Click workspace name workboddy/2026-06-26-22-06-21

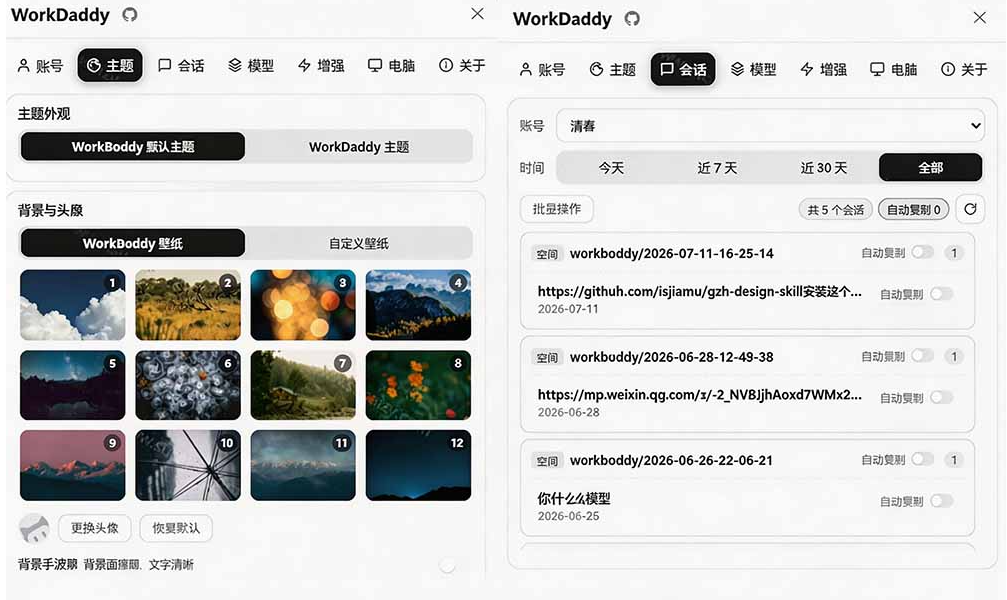[671, 460]
